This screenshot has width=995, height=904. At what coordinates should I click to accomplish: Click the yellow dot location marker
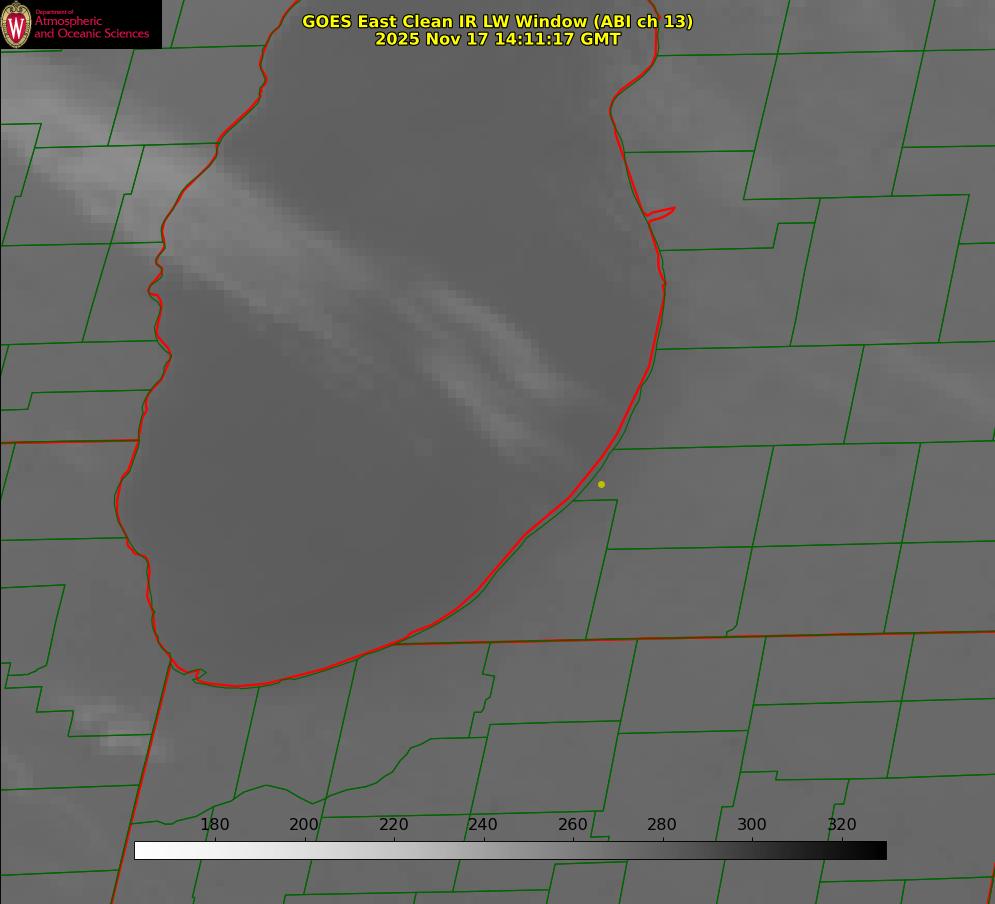point(601,484)
